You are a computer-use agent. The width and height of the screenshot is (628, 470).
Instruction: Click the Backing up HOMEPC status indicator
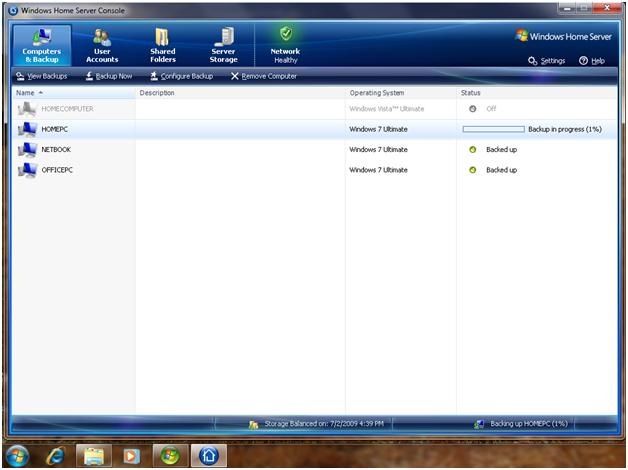click(521, 424)
